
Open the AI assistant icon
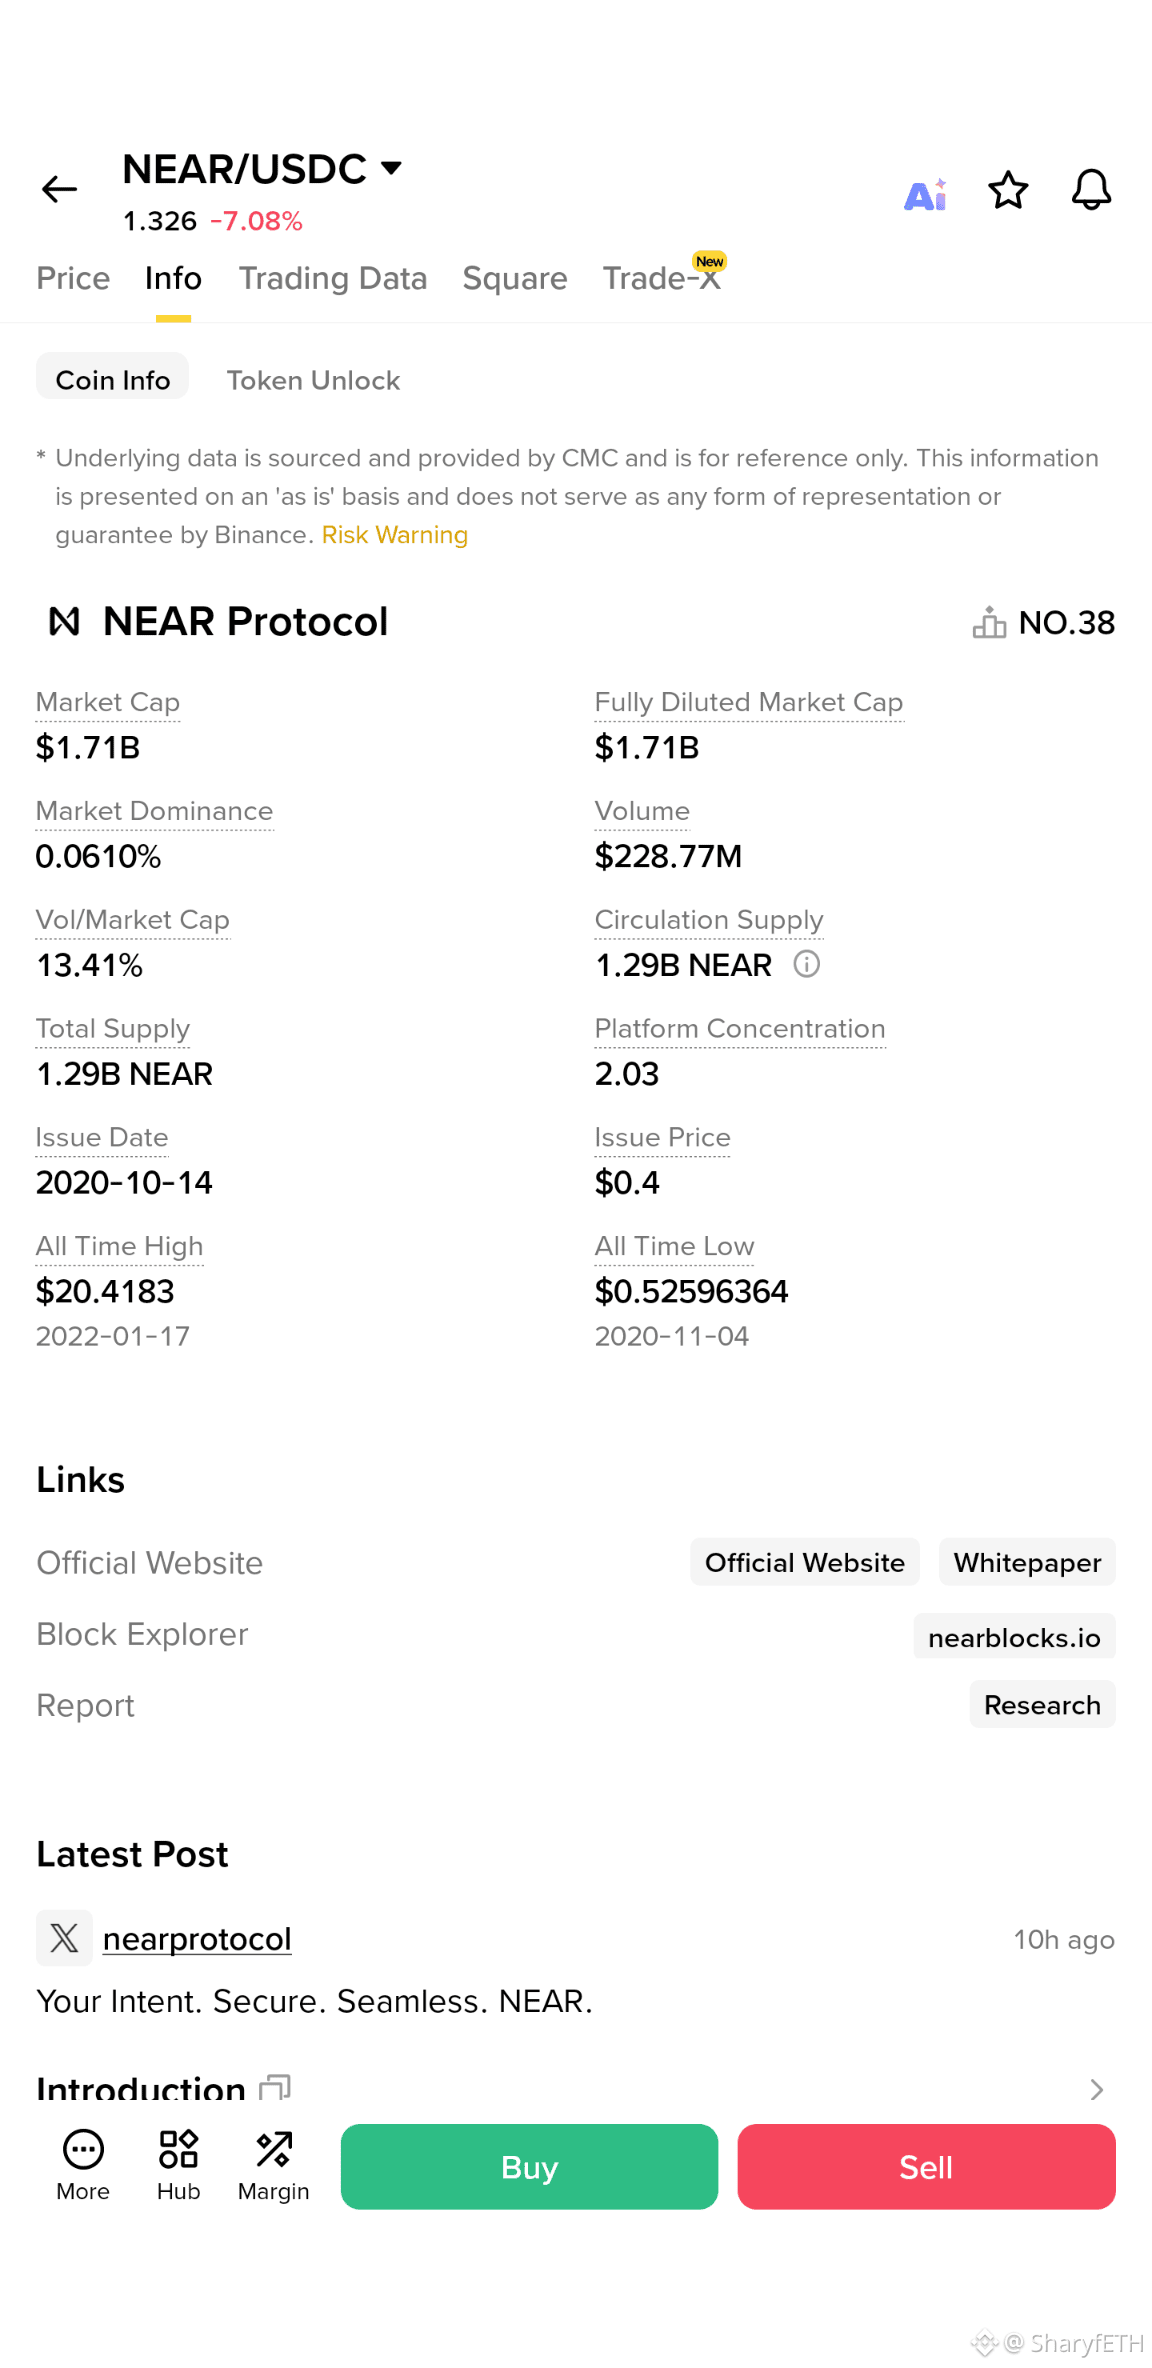(925, 194)
